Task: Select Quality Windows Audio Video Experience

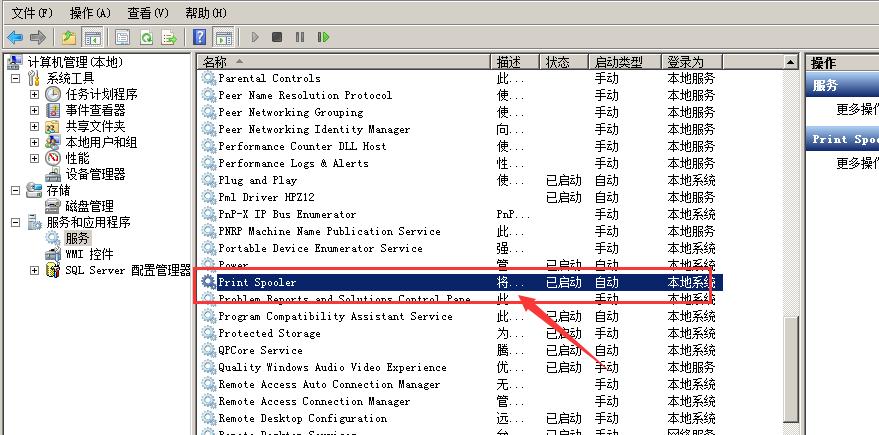Action: click(332, 368)
